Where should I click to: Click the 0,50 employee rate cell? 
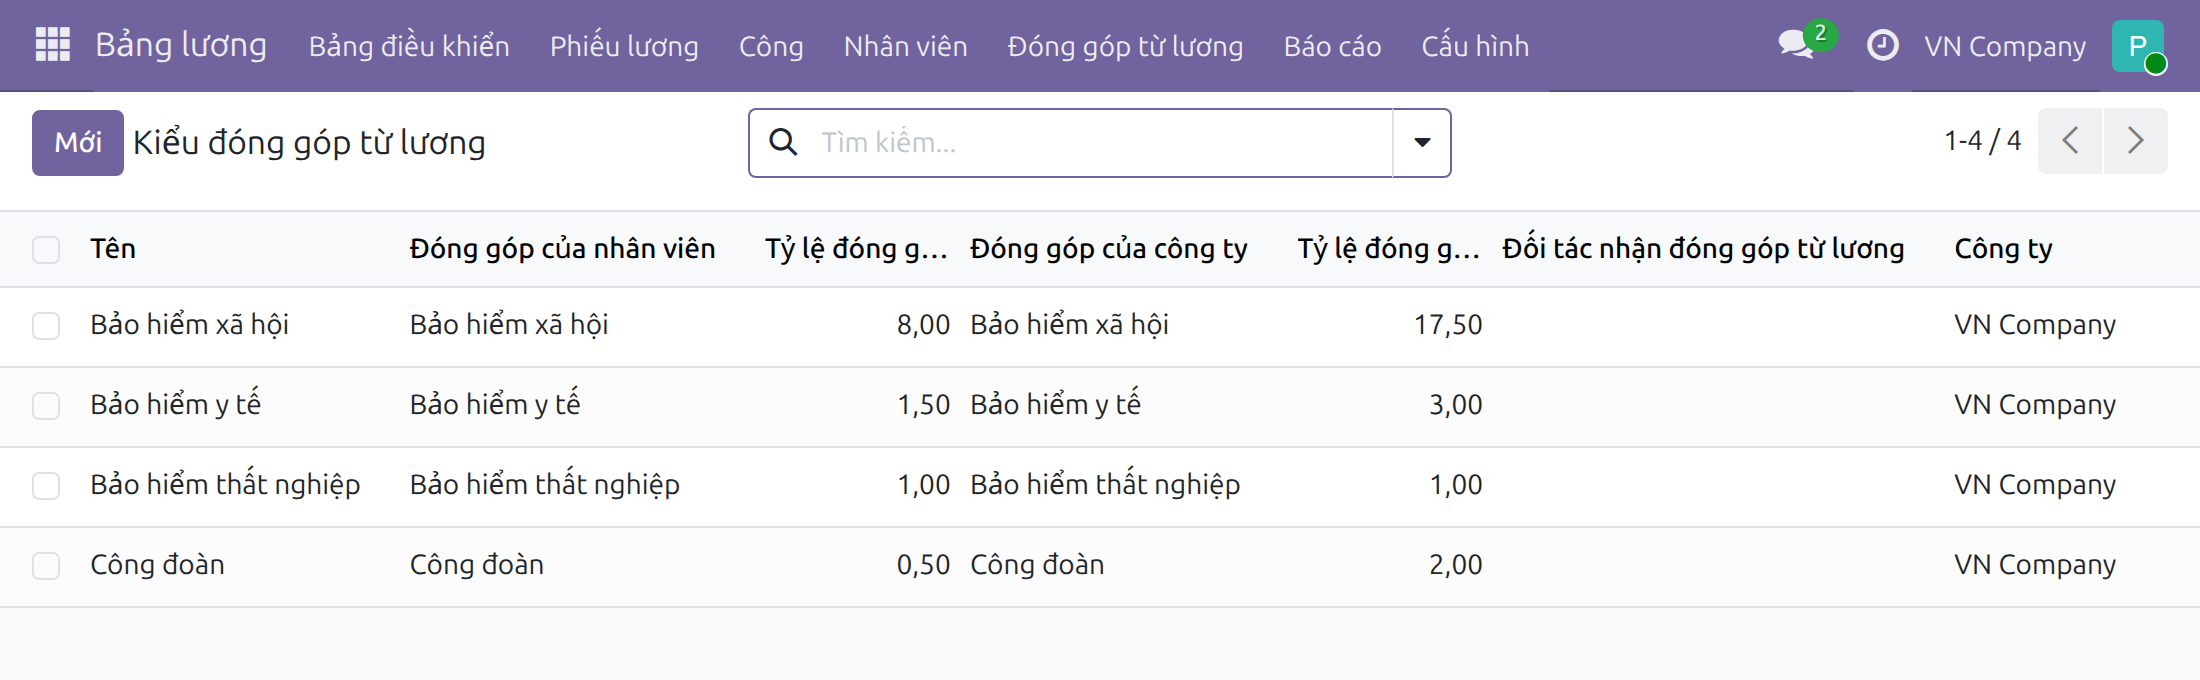[x=923, y=565]
